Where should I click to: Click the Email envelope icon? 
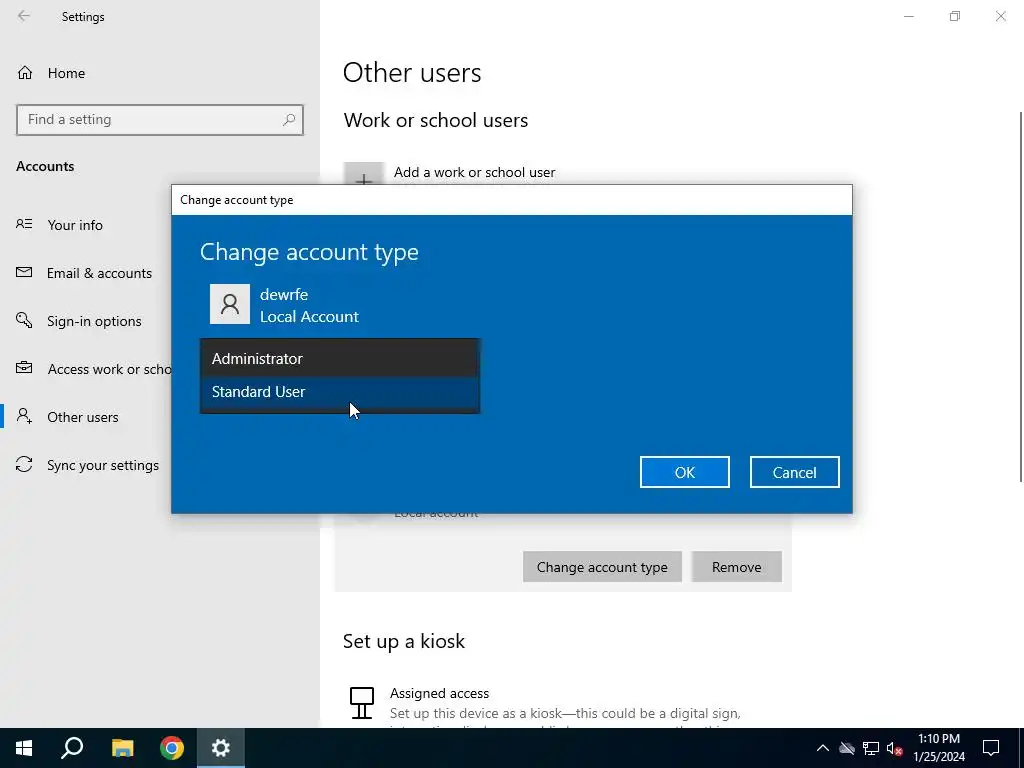[x=24, y=272]
